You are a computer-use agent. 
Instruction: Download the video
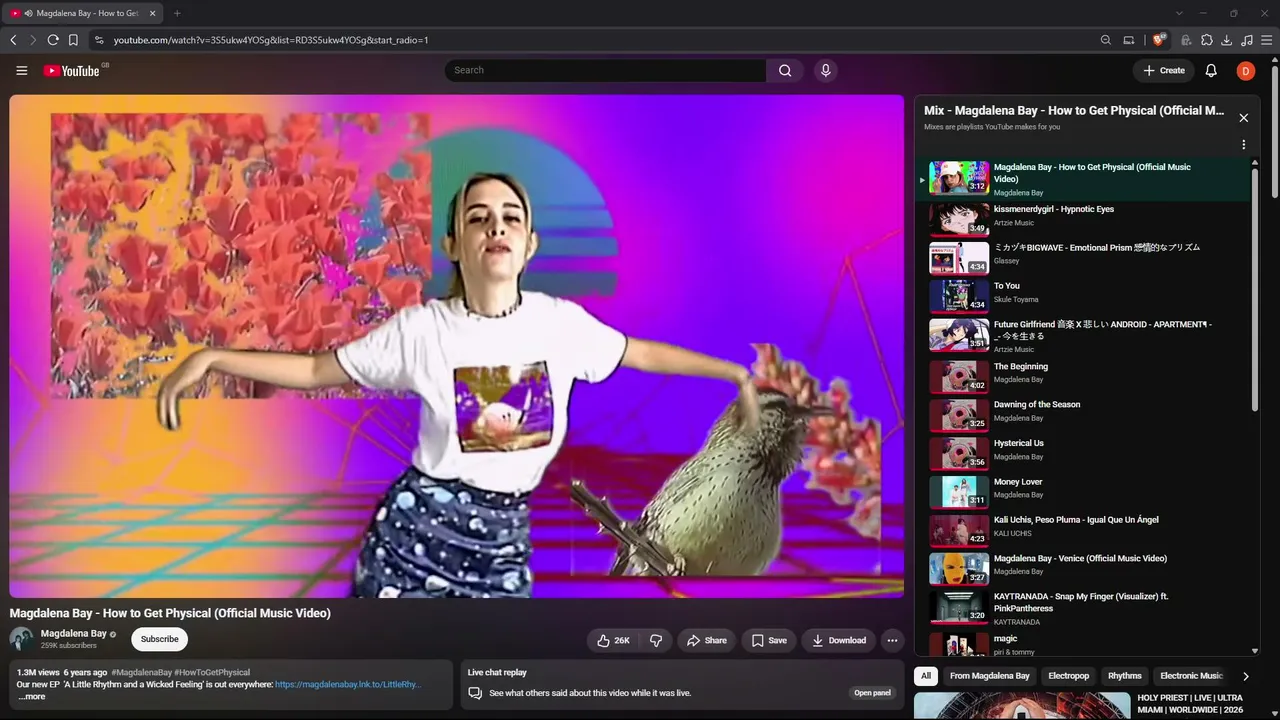(839, 641)
